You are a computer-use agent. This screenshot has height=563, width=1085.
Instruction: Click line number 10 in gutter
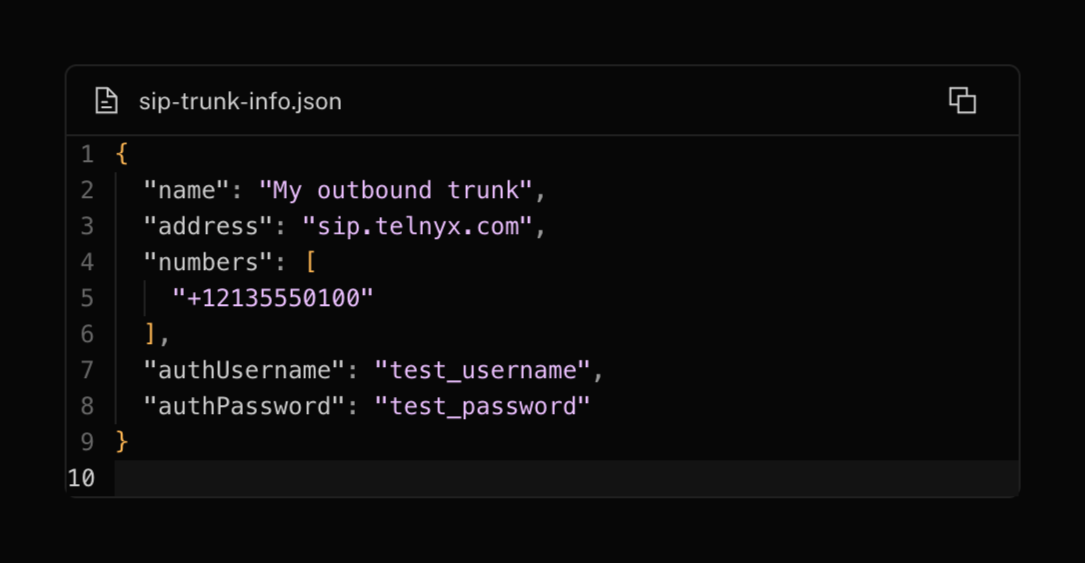[x=81, y=478]
